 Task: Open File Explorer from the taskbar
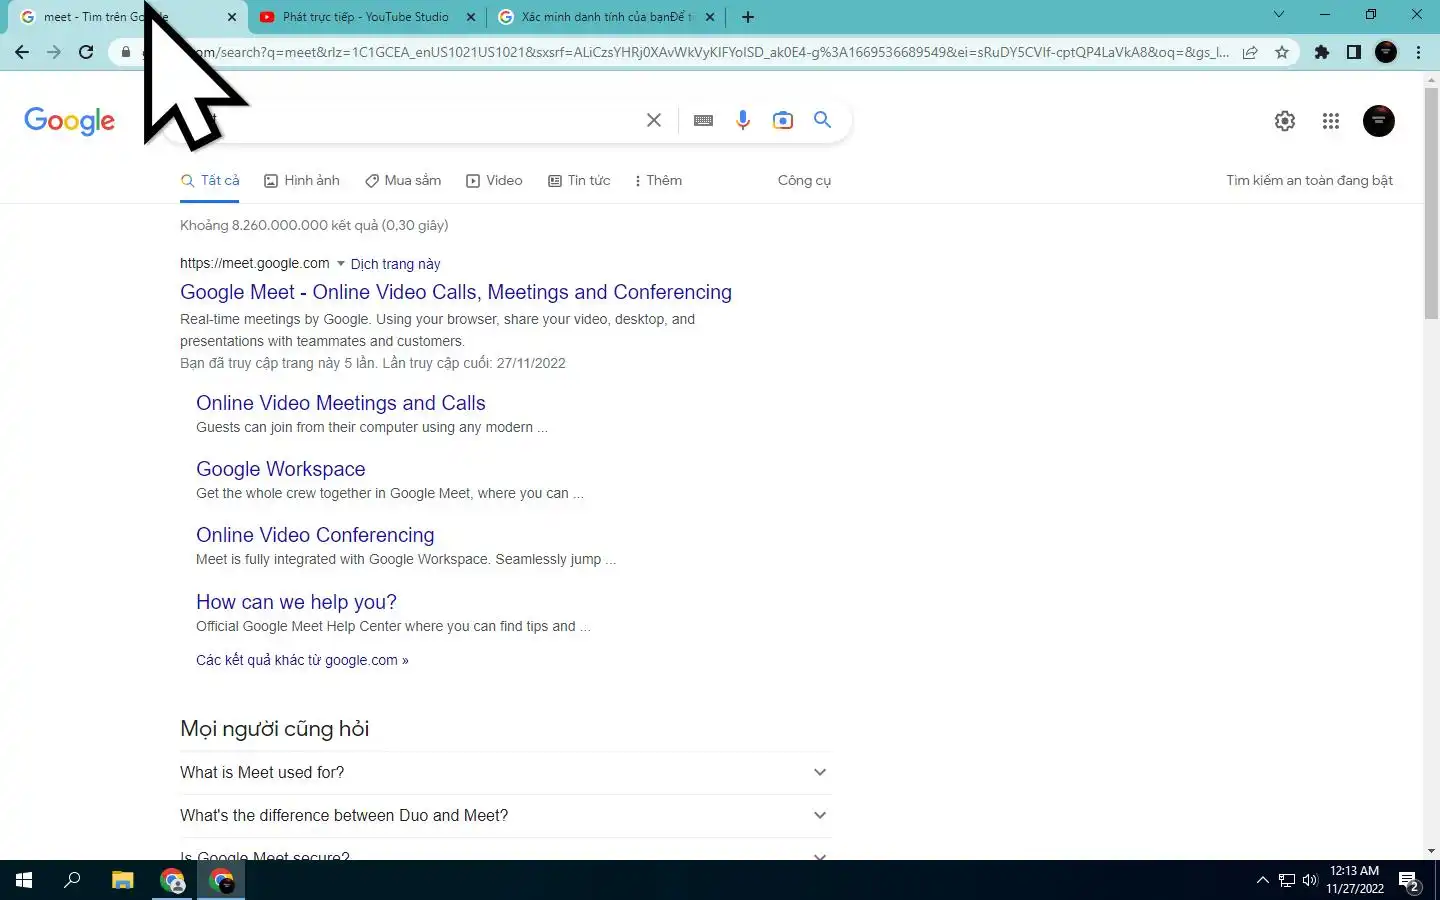pyautogui.click(x=122, y=880)
